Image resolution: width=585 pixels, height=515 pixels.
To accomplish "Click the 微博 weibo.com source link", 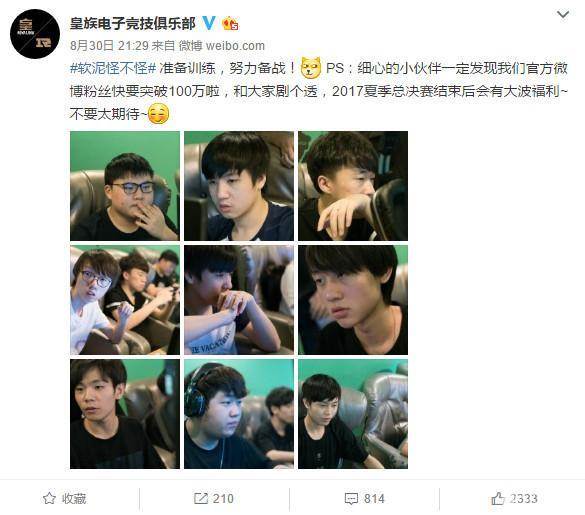I will (222, 46).
